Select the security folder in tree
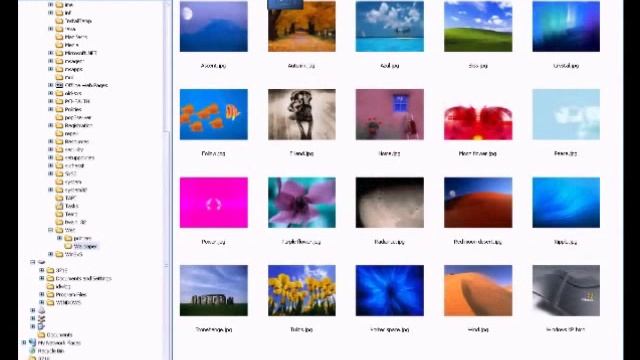The width and height of the screenshot is (640, 360). [74, 149]
